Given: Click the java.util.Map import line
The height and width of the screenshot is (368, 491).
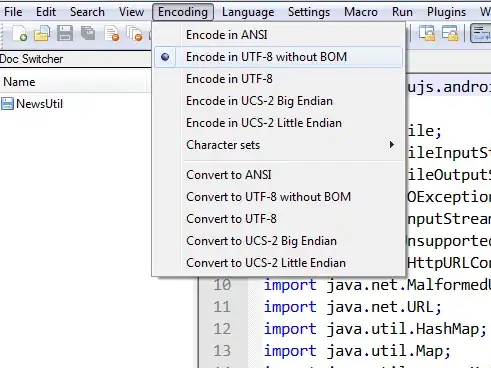Looking at the screenshot, I should point(357,351).
